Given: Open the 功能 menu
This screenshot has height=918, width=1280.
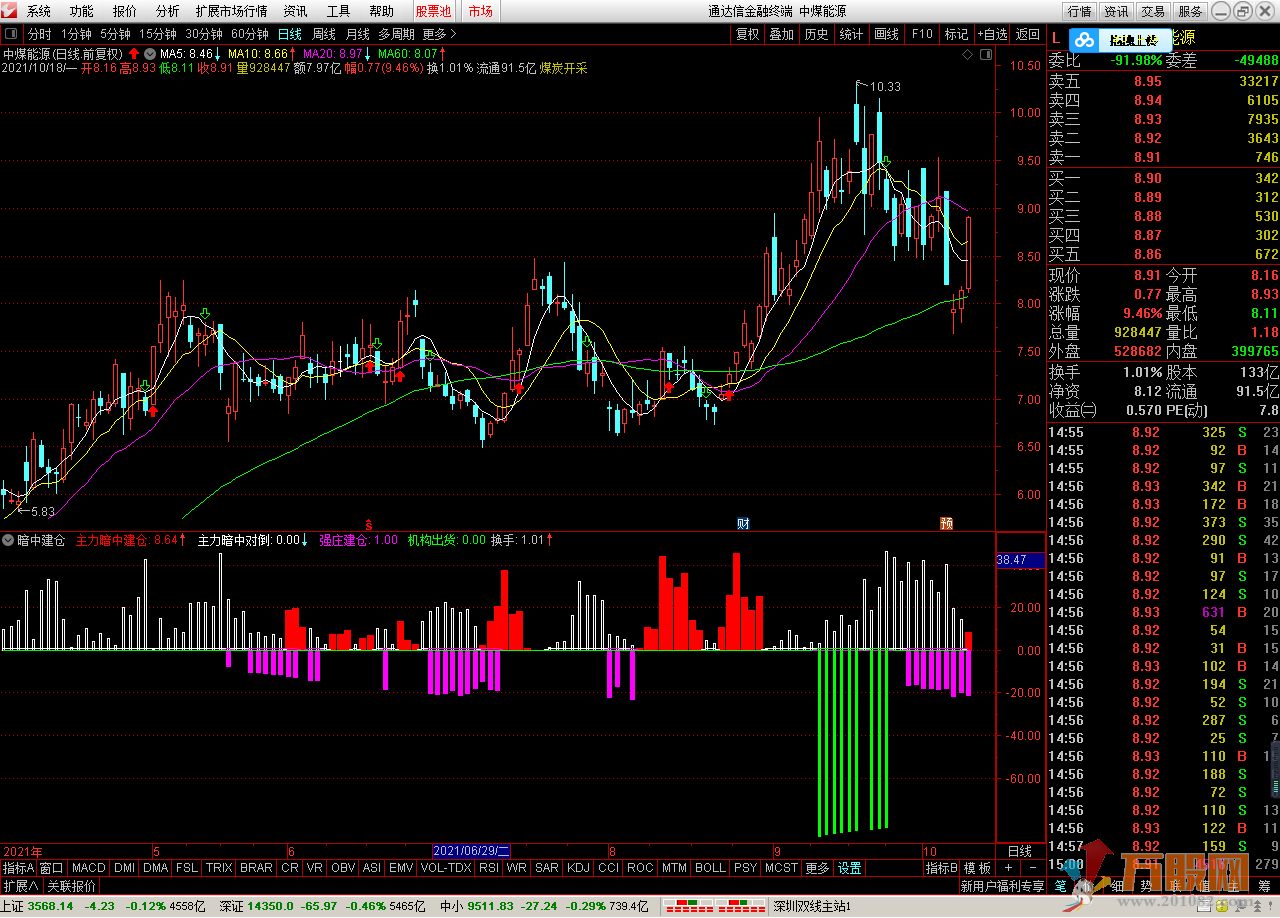Looking at the screenshot, I should click(x=82, y=11).
